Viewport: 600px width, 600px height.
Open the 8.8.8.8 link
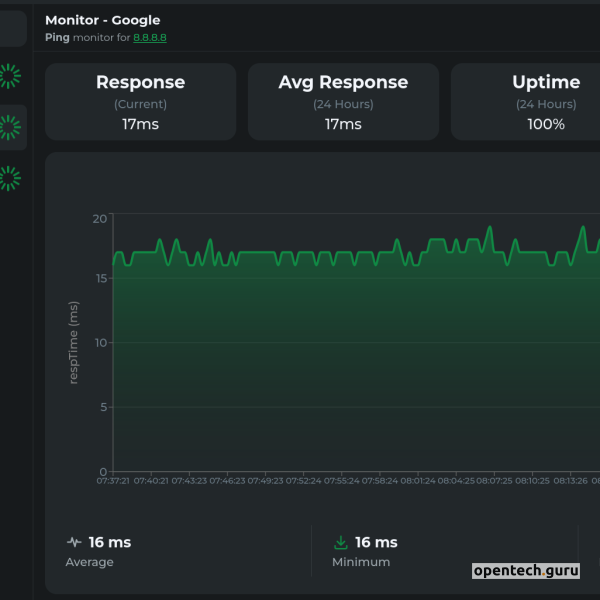[150, 38]
